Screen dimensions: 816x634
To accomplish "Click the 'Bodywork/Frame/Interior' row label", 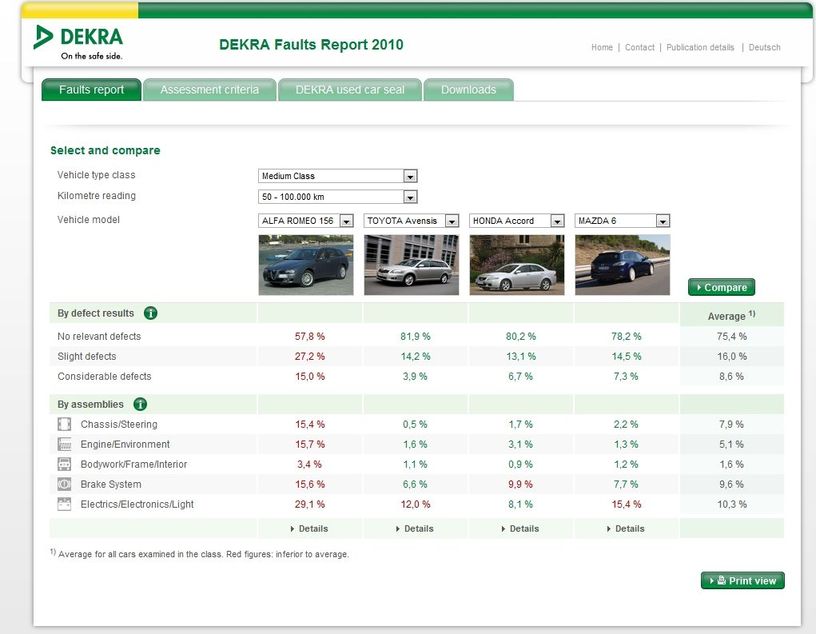I will point(134,464).
